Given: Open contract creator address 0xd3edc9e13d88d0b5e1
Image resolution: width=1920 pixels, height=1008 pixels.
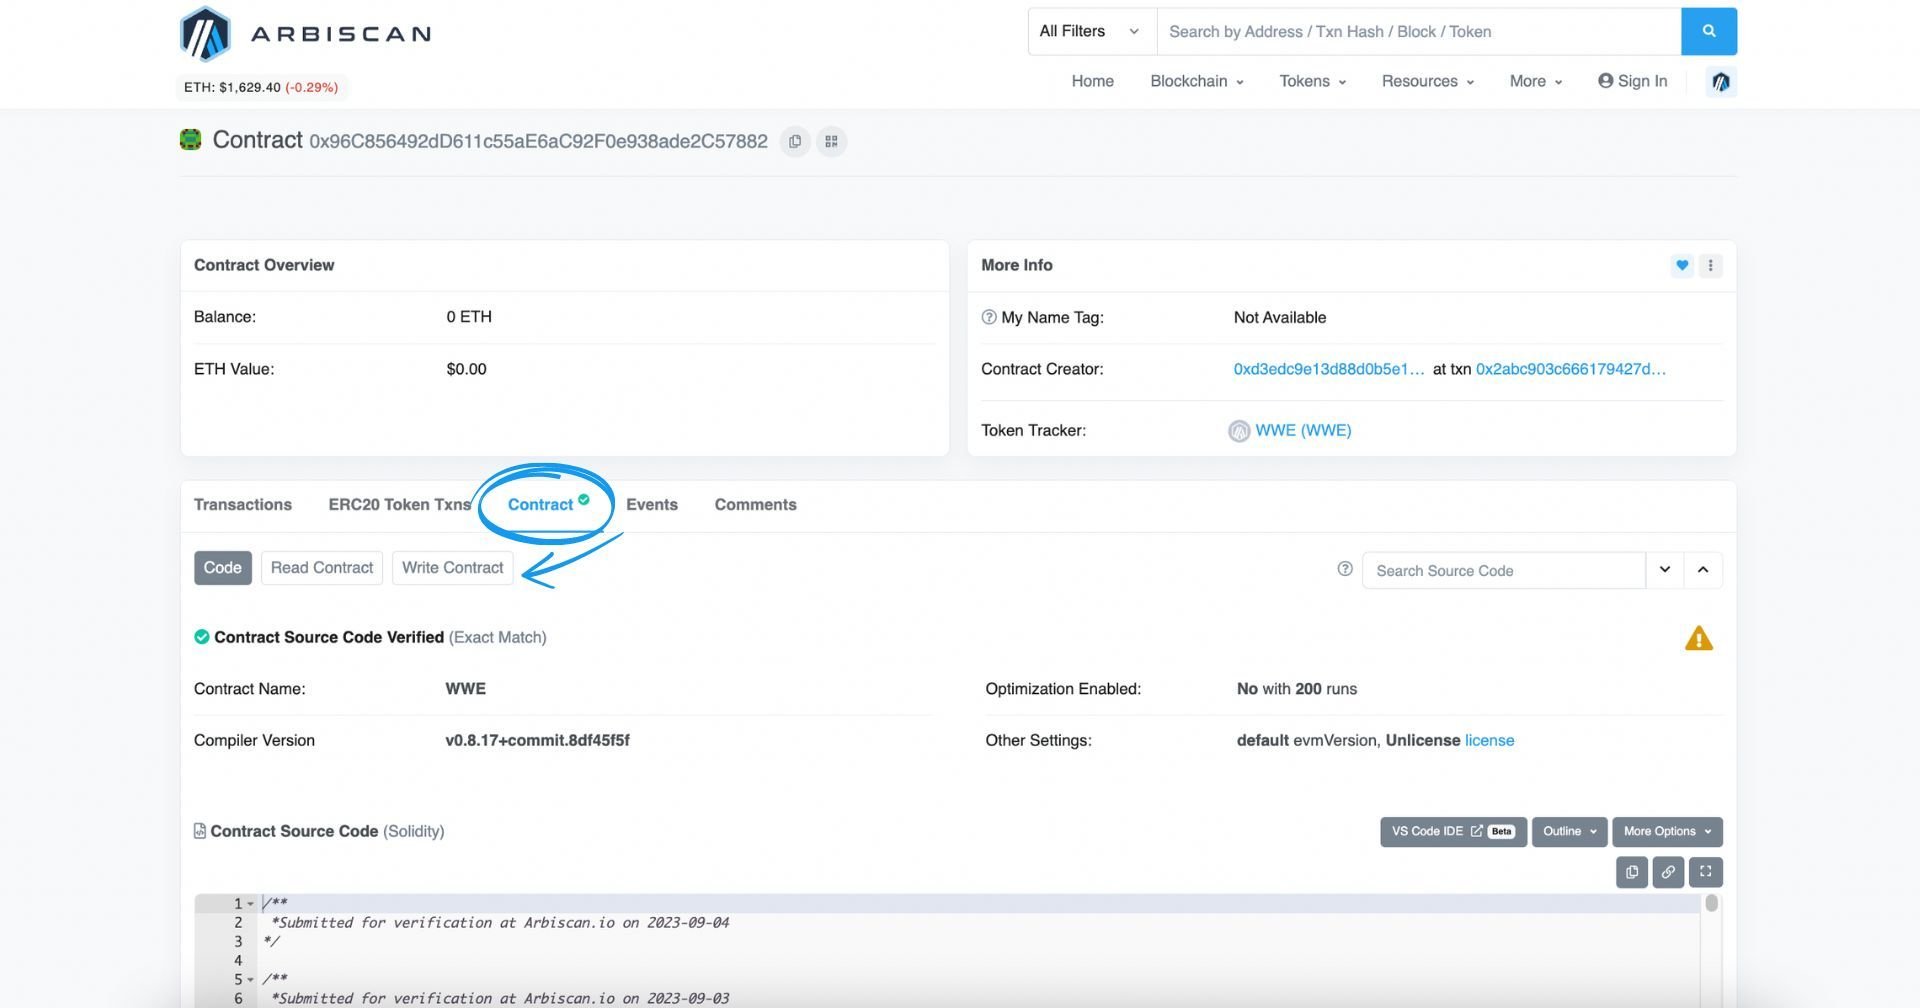Looking at the screenshot, I should (1329, 369).
